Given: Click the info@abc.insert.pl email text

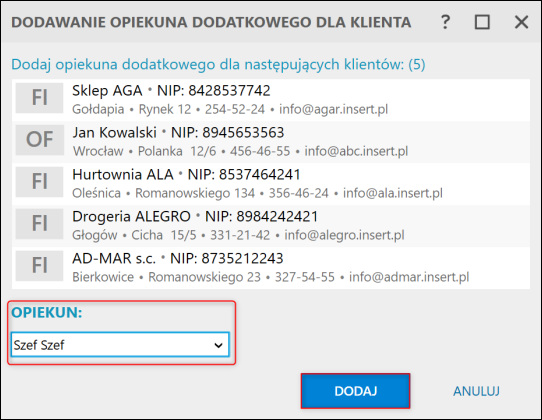Looking at the screenshot, I should click(x=356, y=151).
